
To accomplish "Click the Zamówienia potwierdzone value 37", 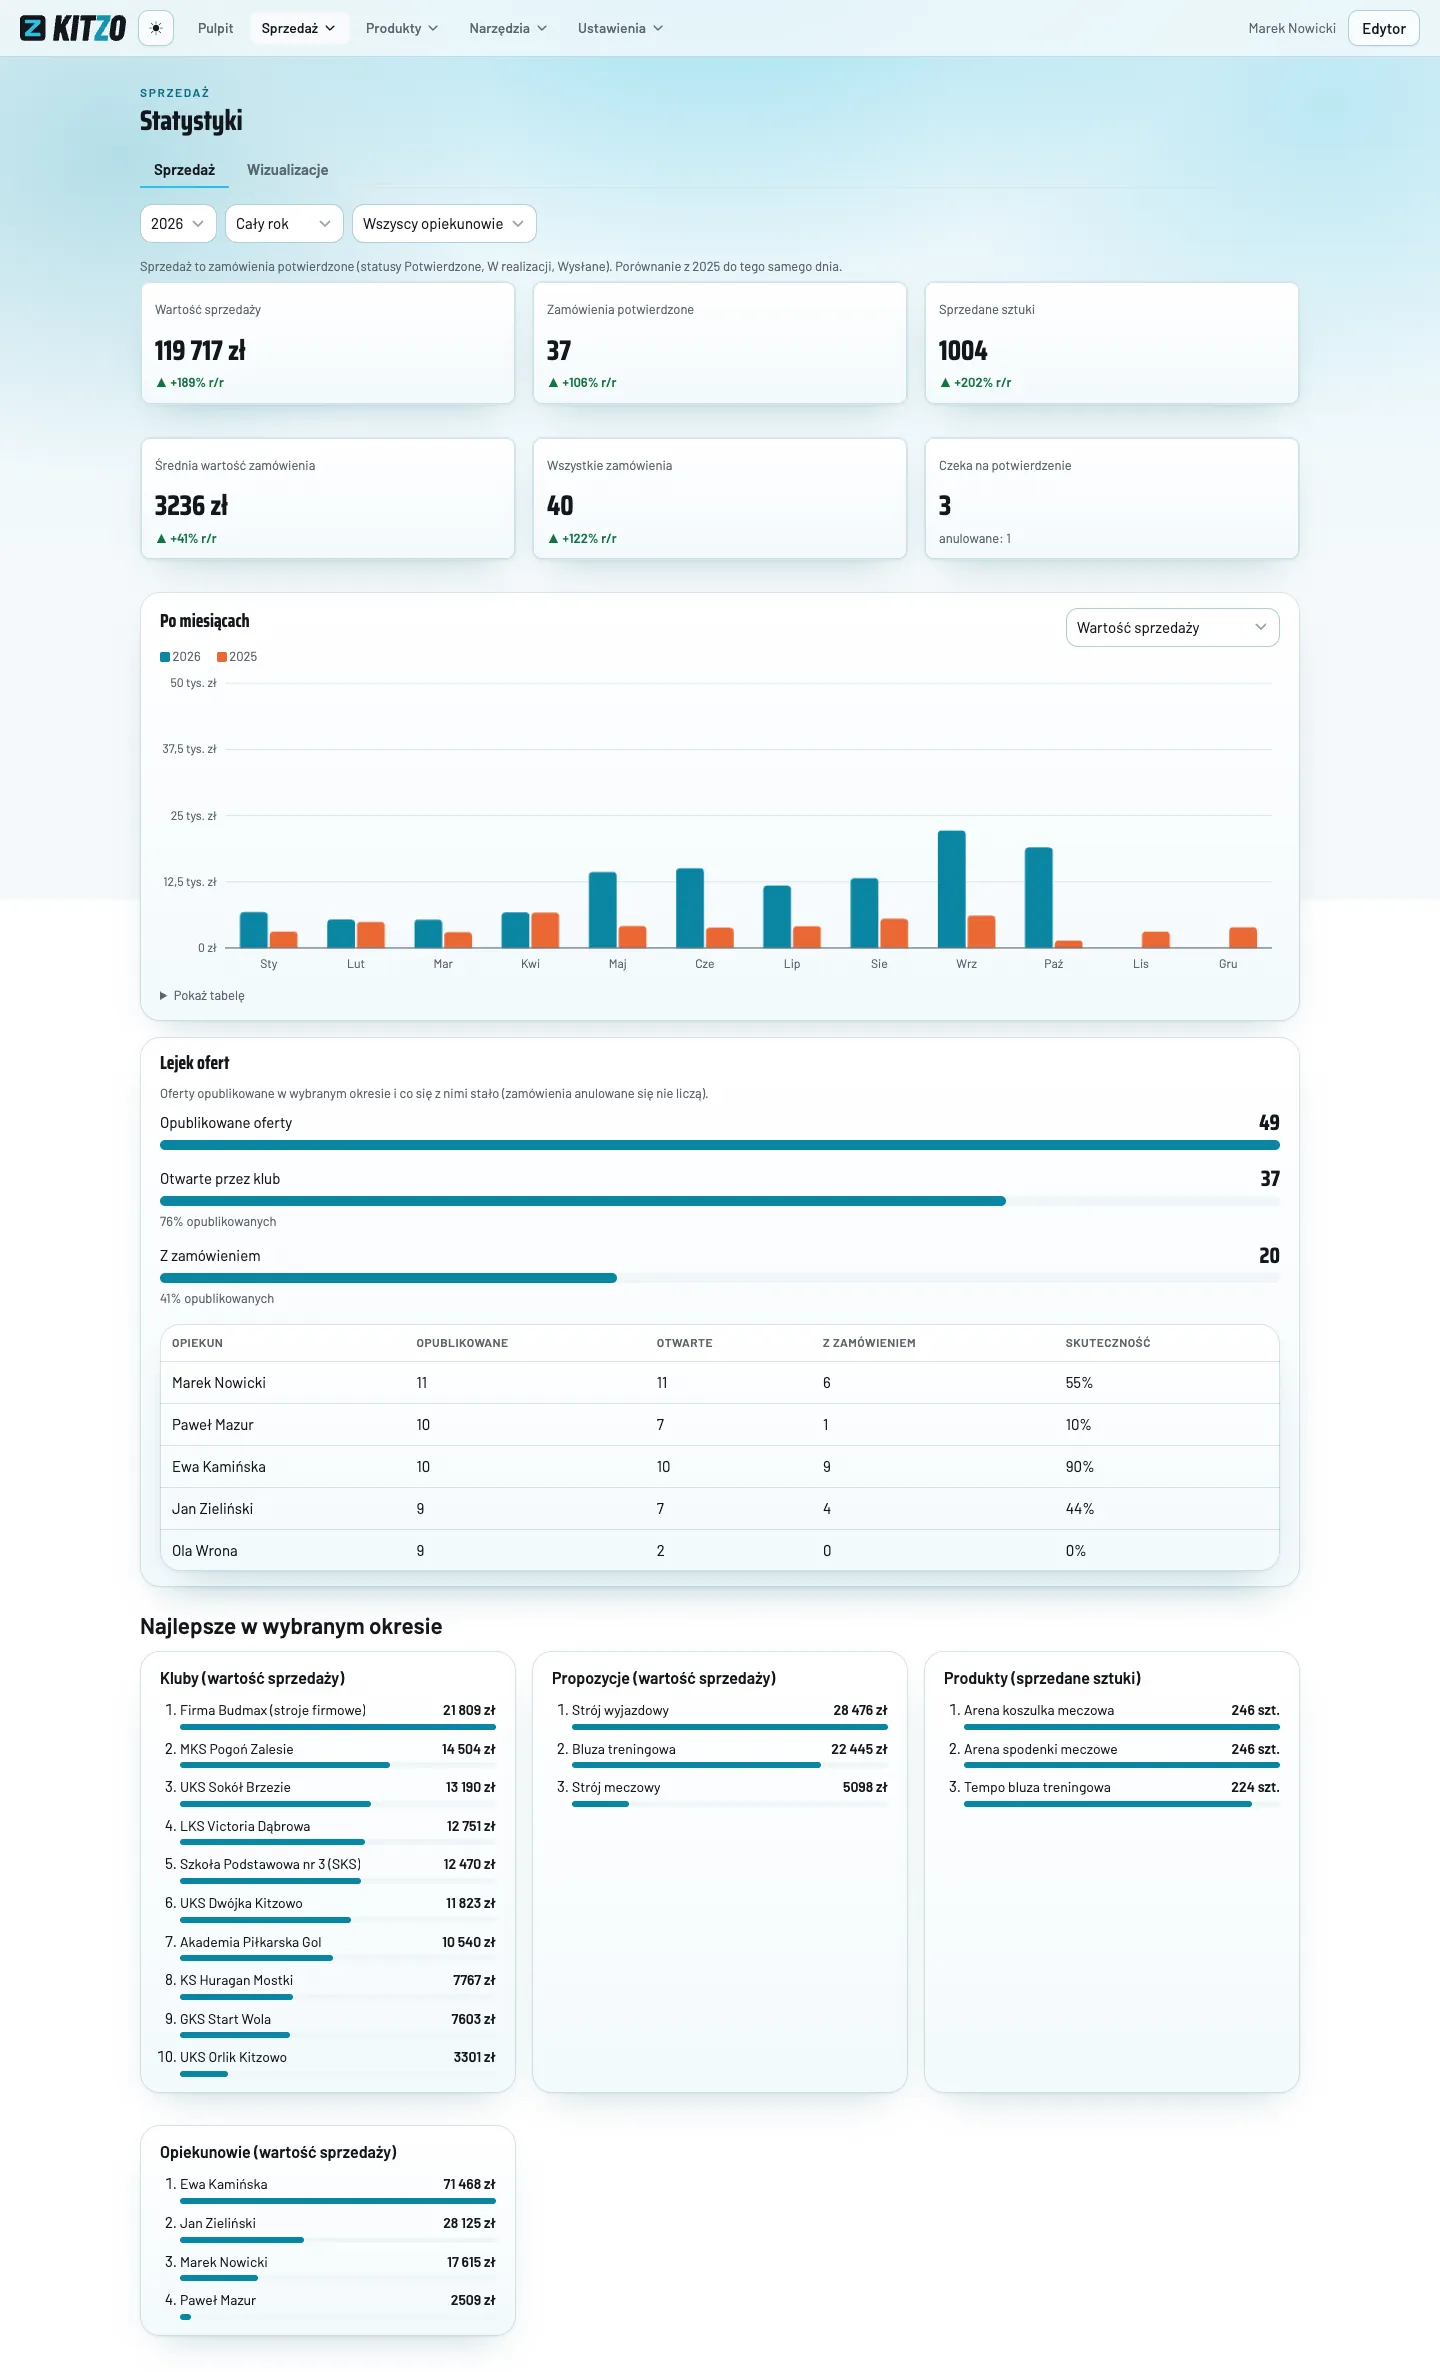I will pyautogui.click(x=559, y=351).
